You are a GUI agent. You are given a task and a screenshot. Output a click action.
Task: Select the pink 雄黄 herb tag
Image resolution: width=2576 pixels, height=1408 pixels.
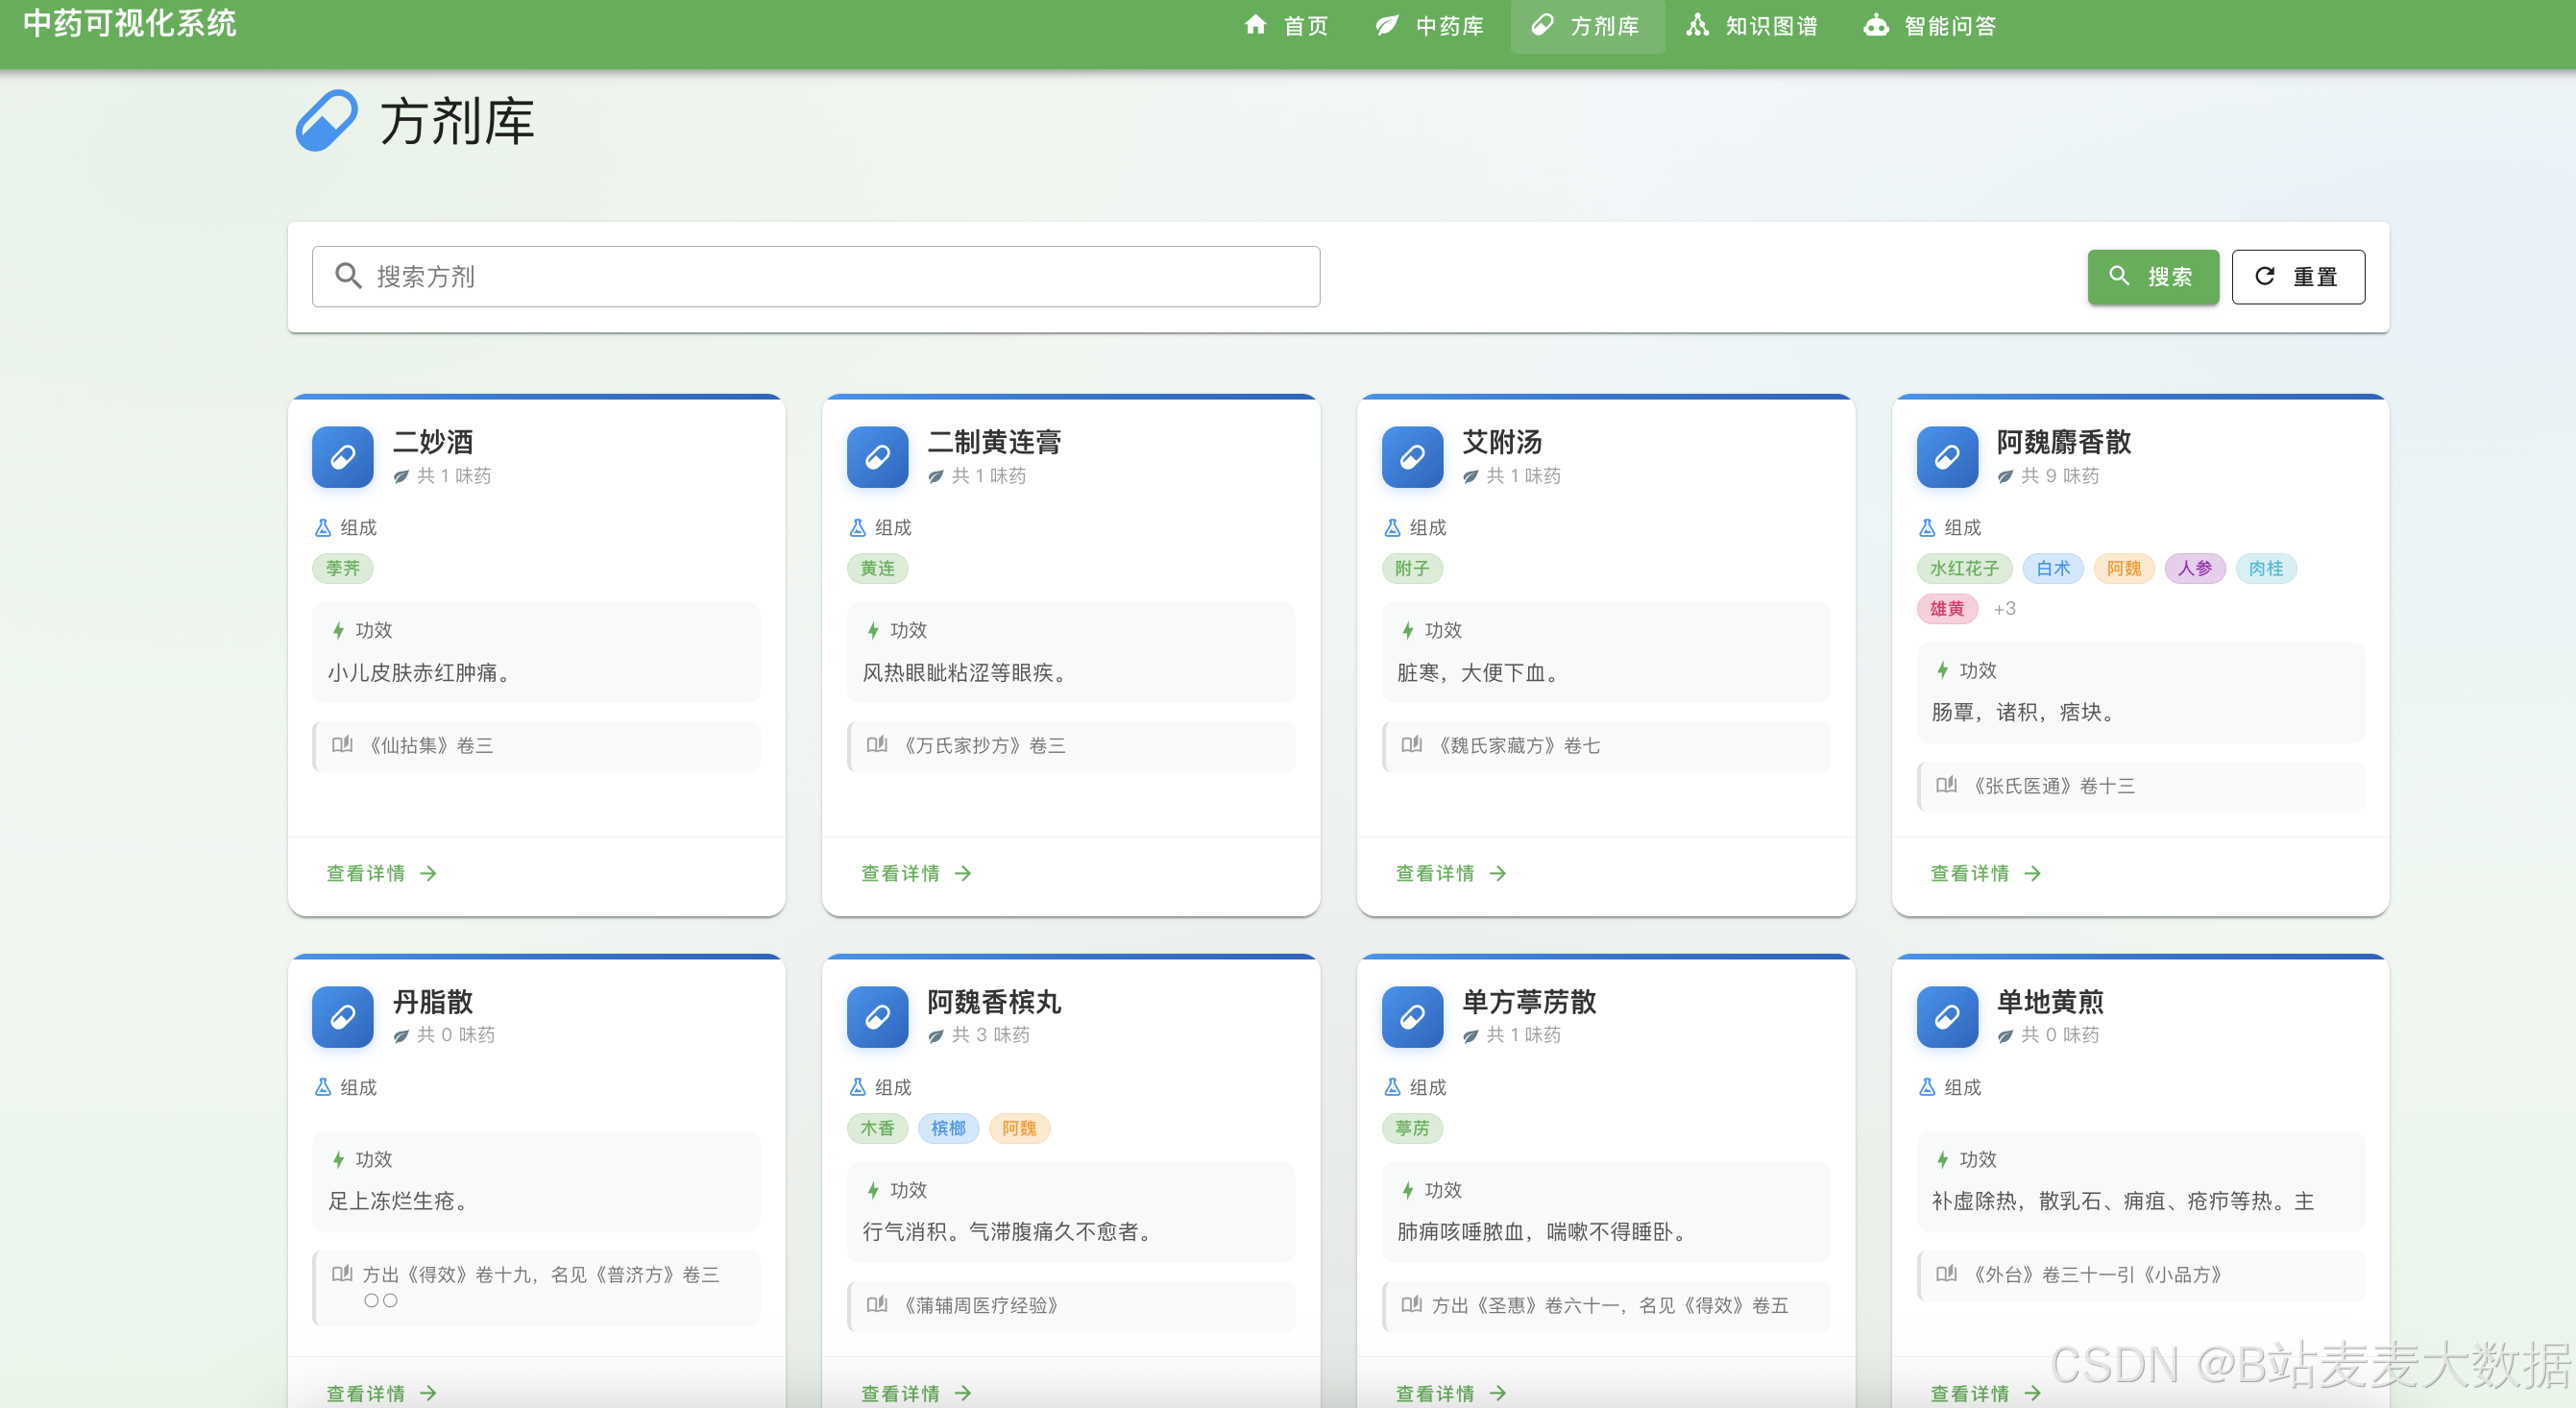(1946, 608)
